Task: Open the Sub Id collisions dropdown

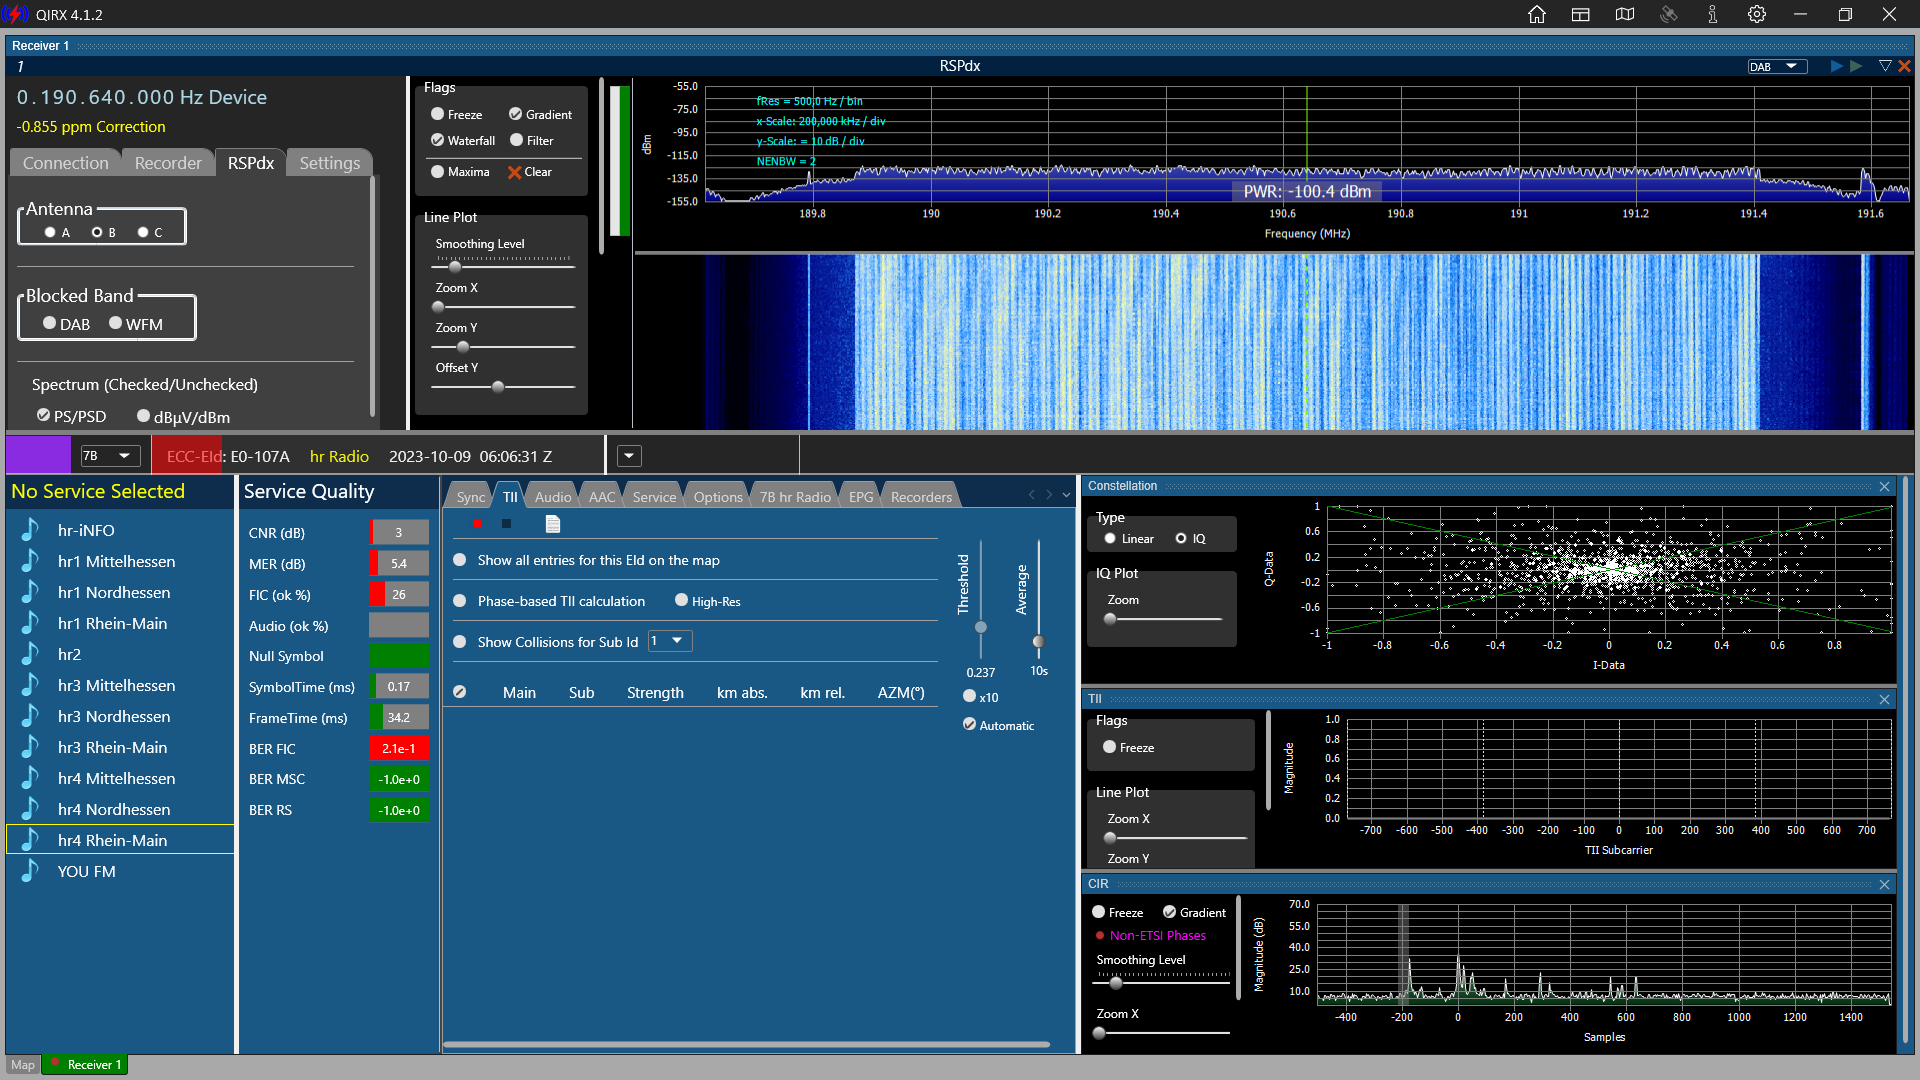Action: (x=669, y=641)
